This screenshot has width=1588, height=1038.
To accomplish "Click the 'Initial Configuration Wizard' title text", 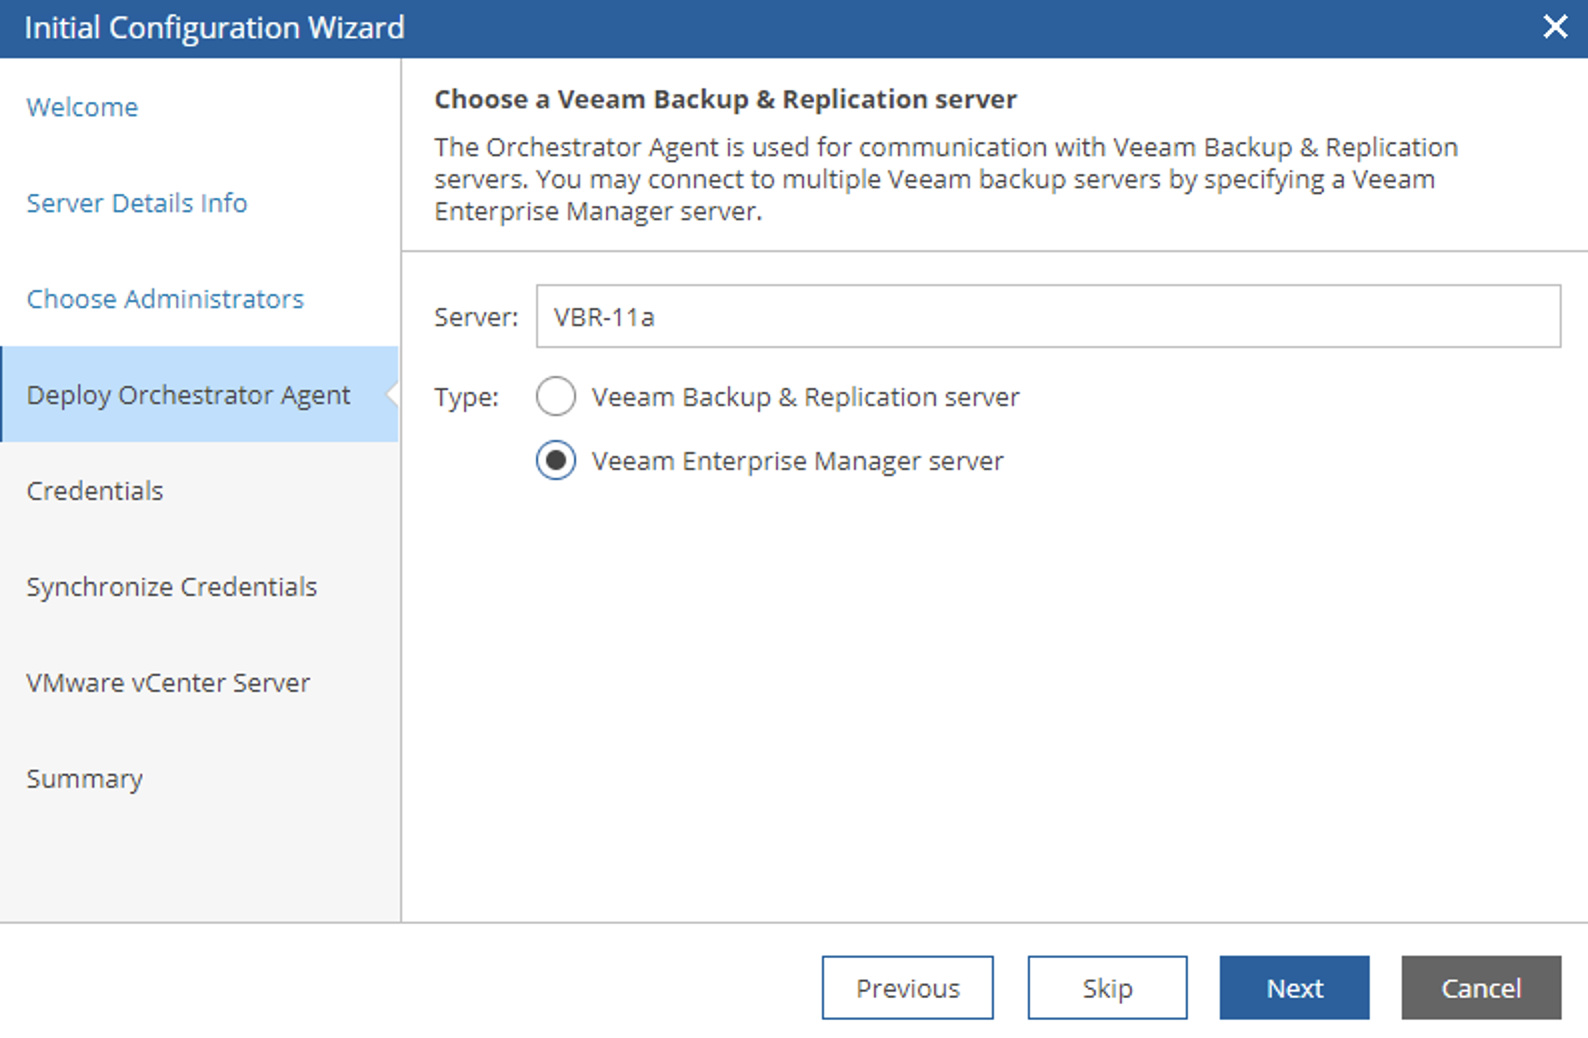I will 214,27.
